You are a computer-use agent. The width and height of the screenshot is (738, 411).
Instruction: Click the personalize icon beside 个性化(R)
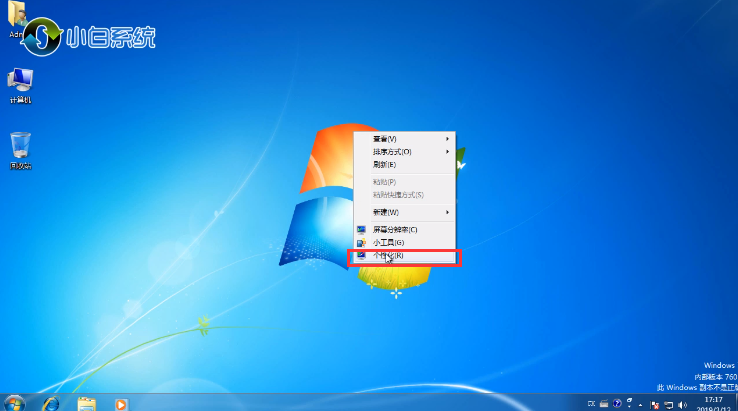click(x=361, y=256)
